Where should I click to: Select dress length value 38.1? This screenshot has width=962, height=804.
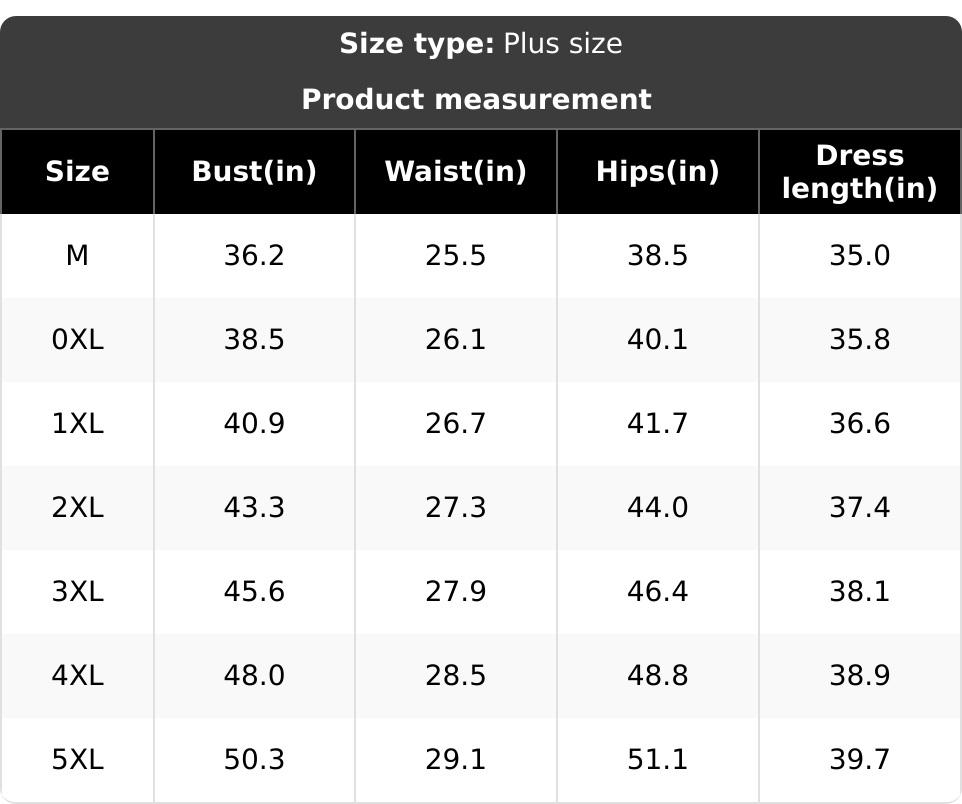[x=860, y=592]
